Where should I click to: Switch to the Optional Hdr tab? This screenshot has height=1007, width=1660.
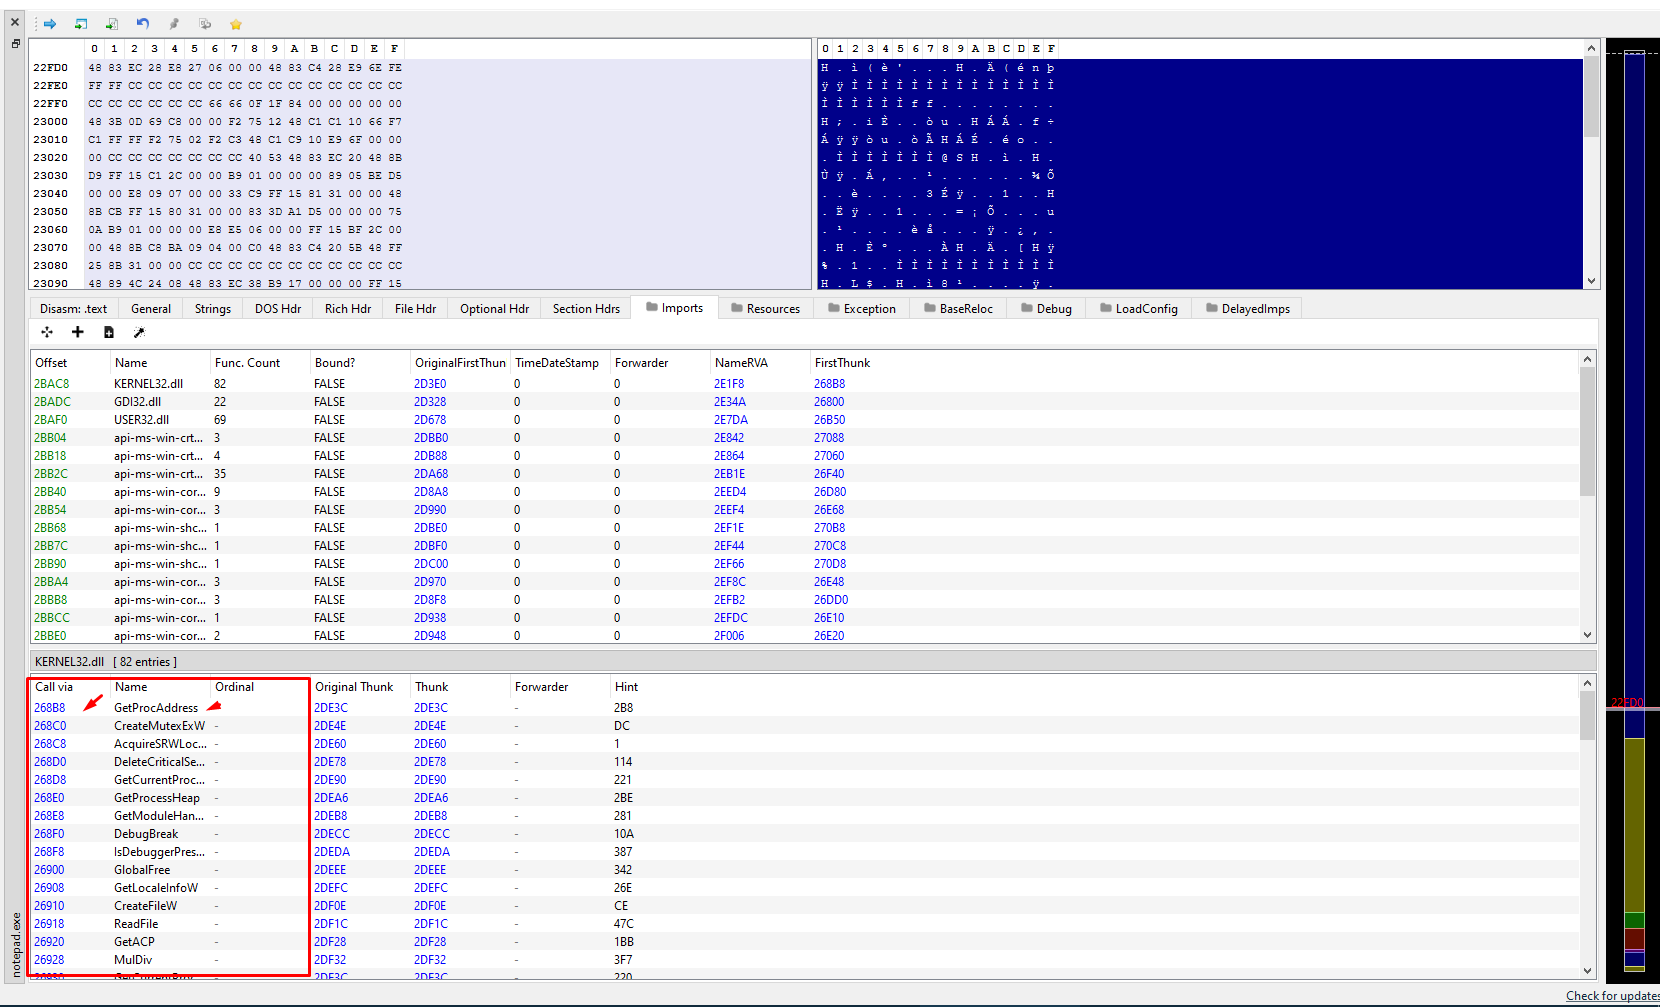pos(494,309)
